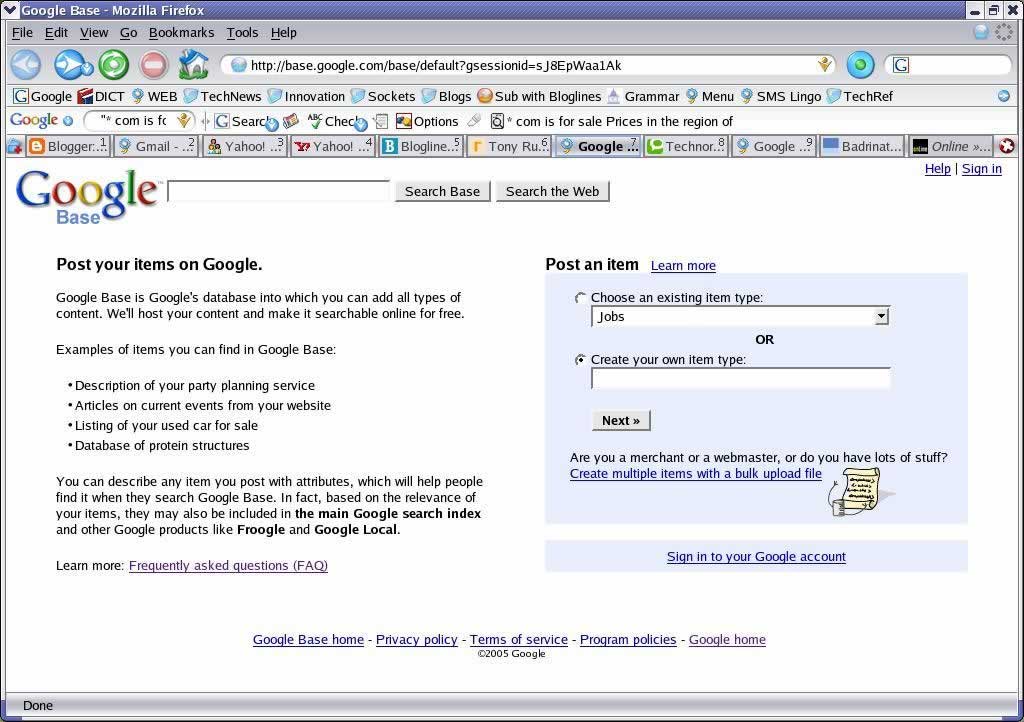This screenshot has height=722, width=1024.
Task: Click the browser URL address bar
Action: (x=522, y=65)
